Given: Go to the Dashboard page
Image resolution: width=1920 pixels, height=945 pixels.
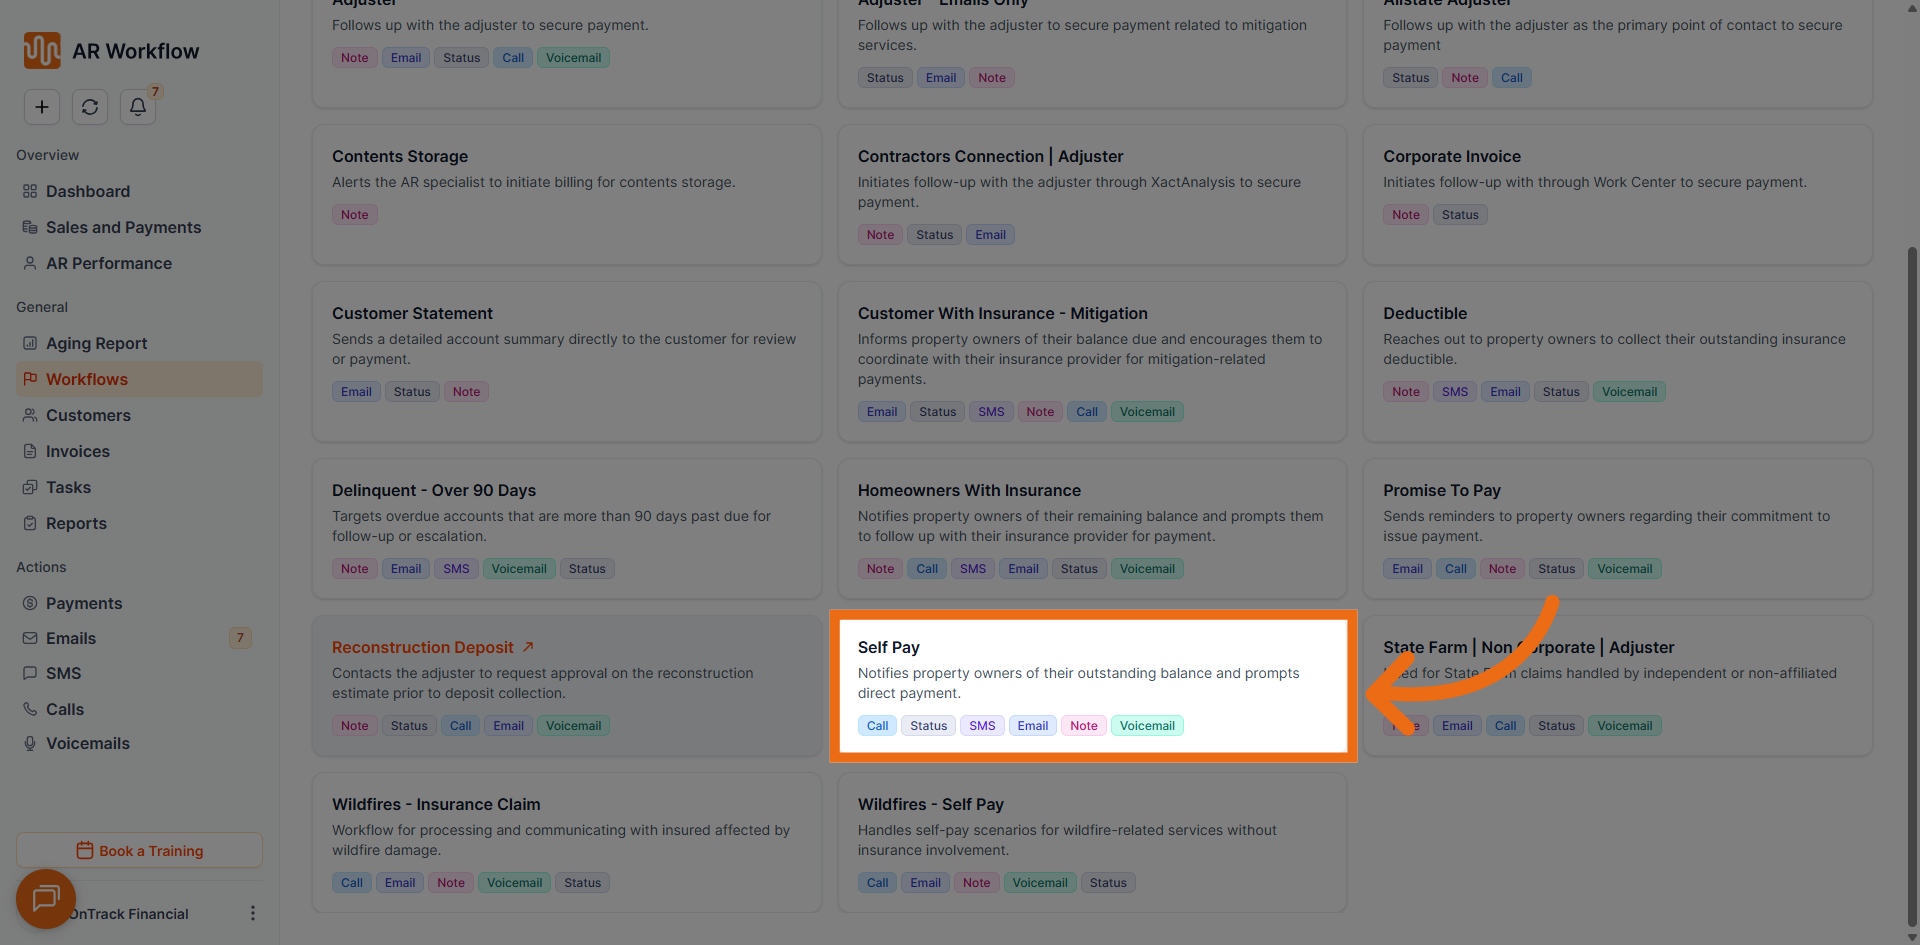Looking at the screenshot, I should click(x=88, y=191).
